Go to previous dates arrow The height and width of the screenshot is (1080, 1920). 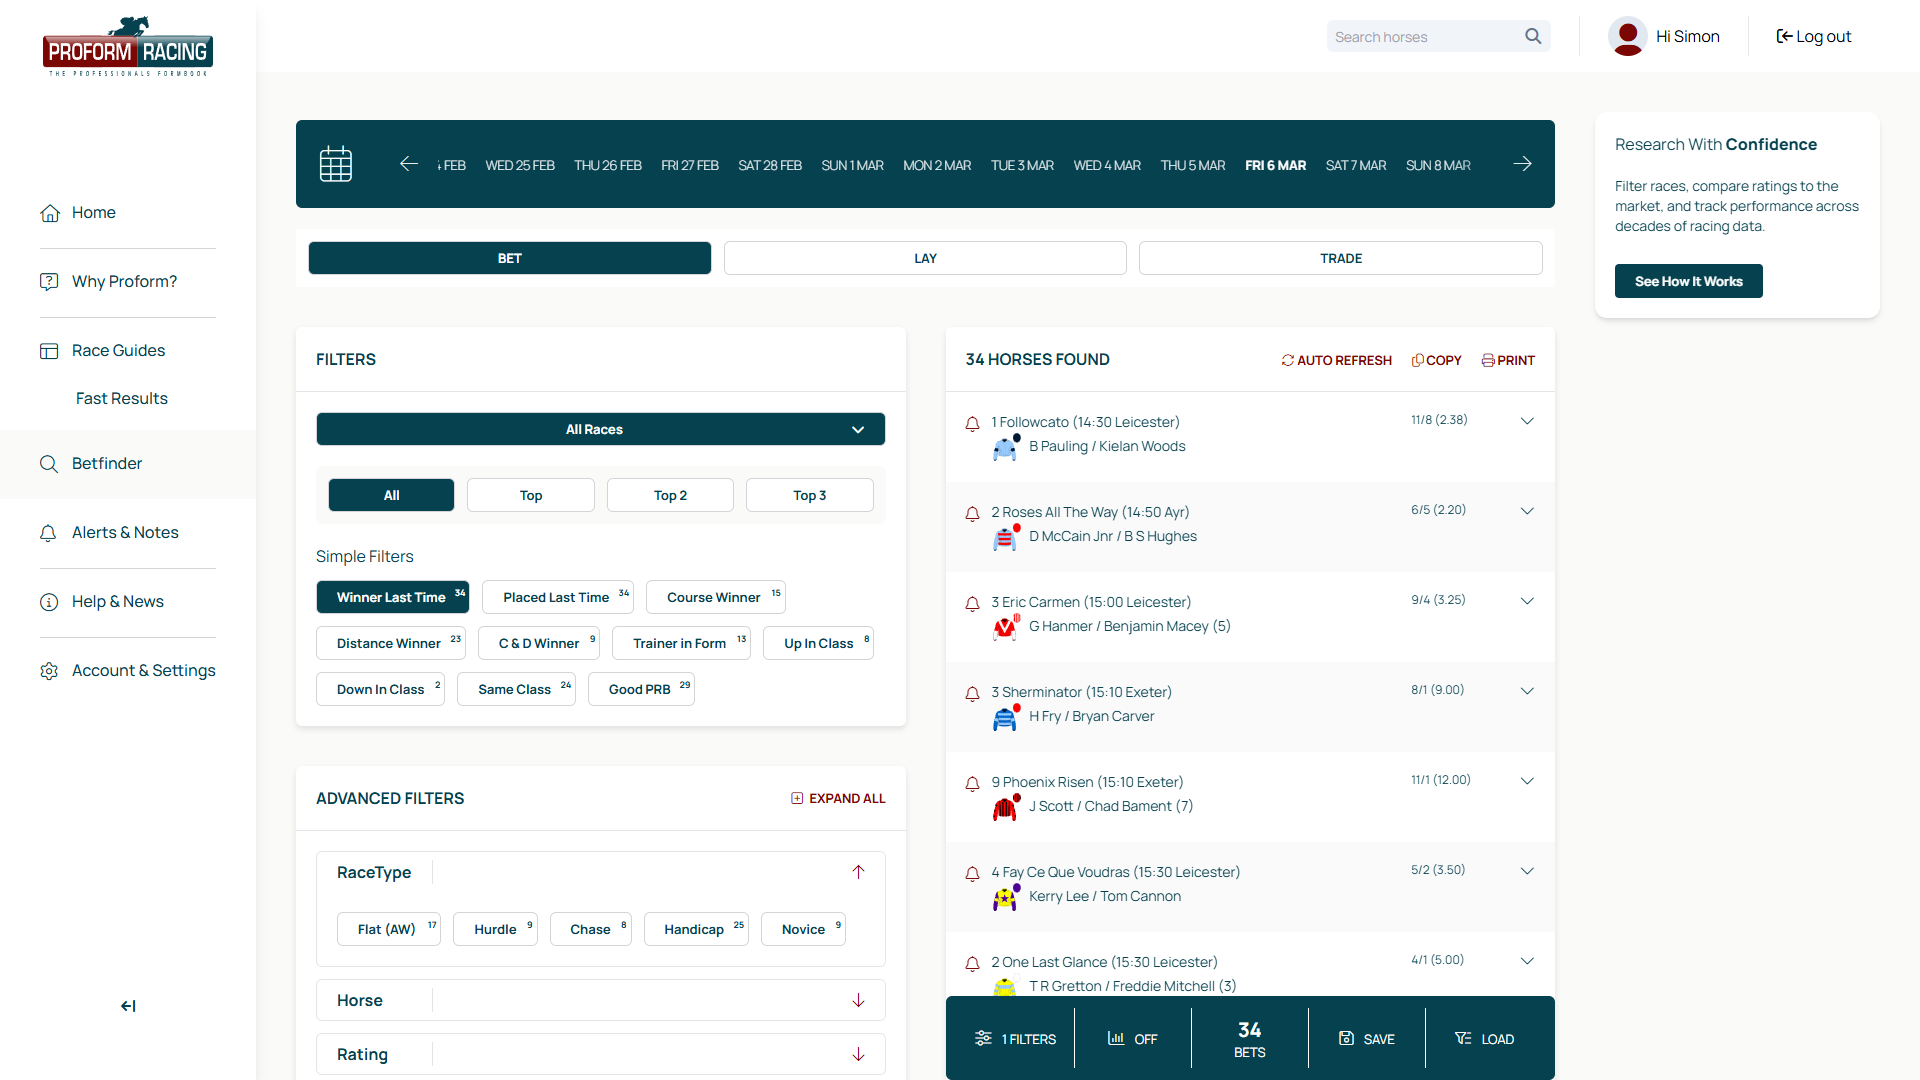pos(408,164)
